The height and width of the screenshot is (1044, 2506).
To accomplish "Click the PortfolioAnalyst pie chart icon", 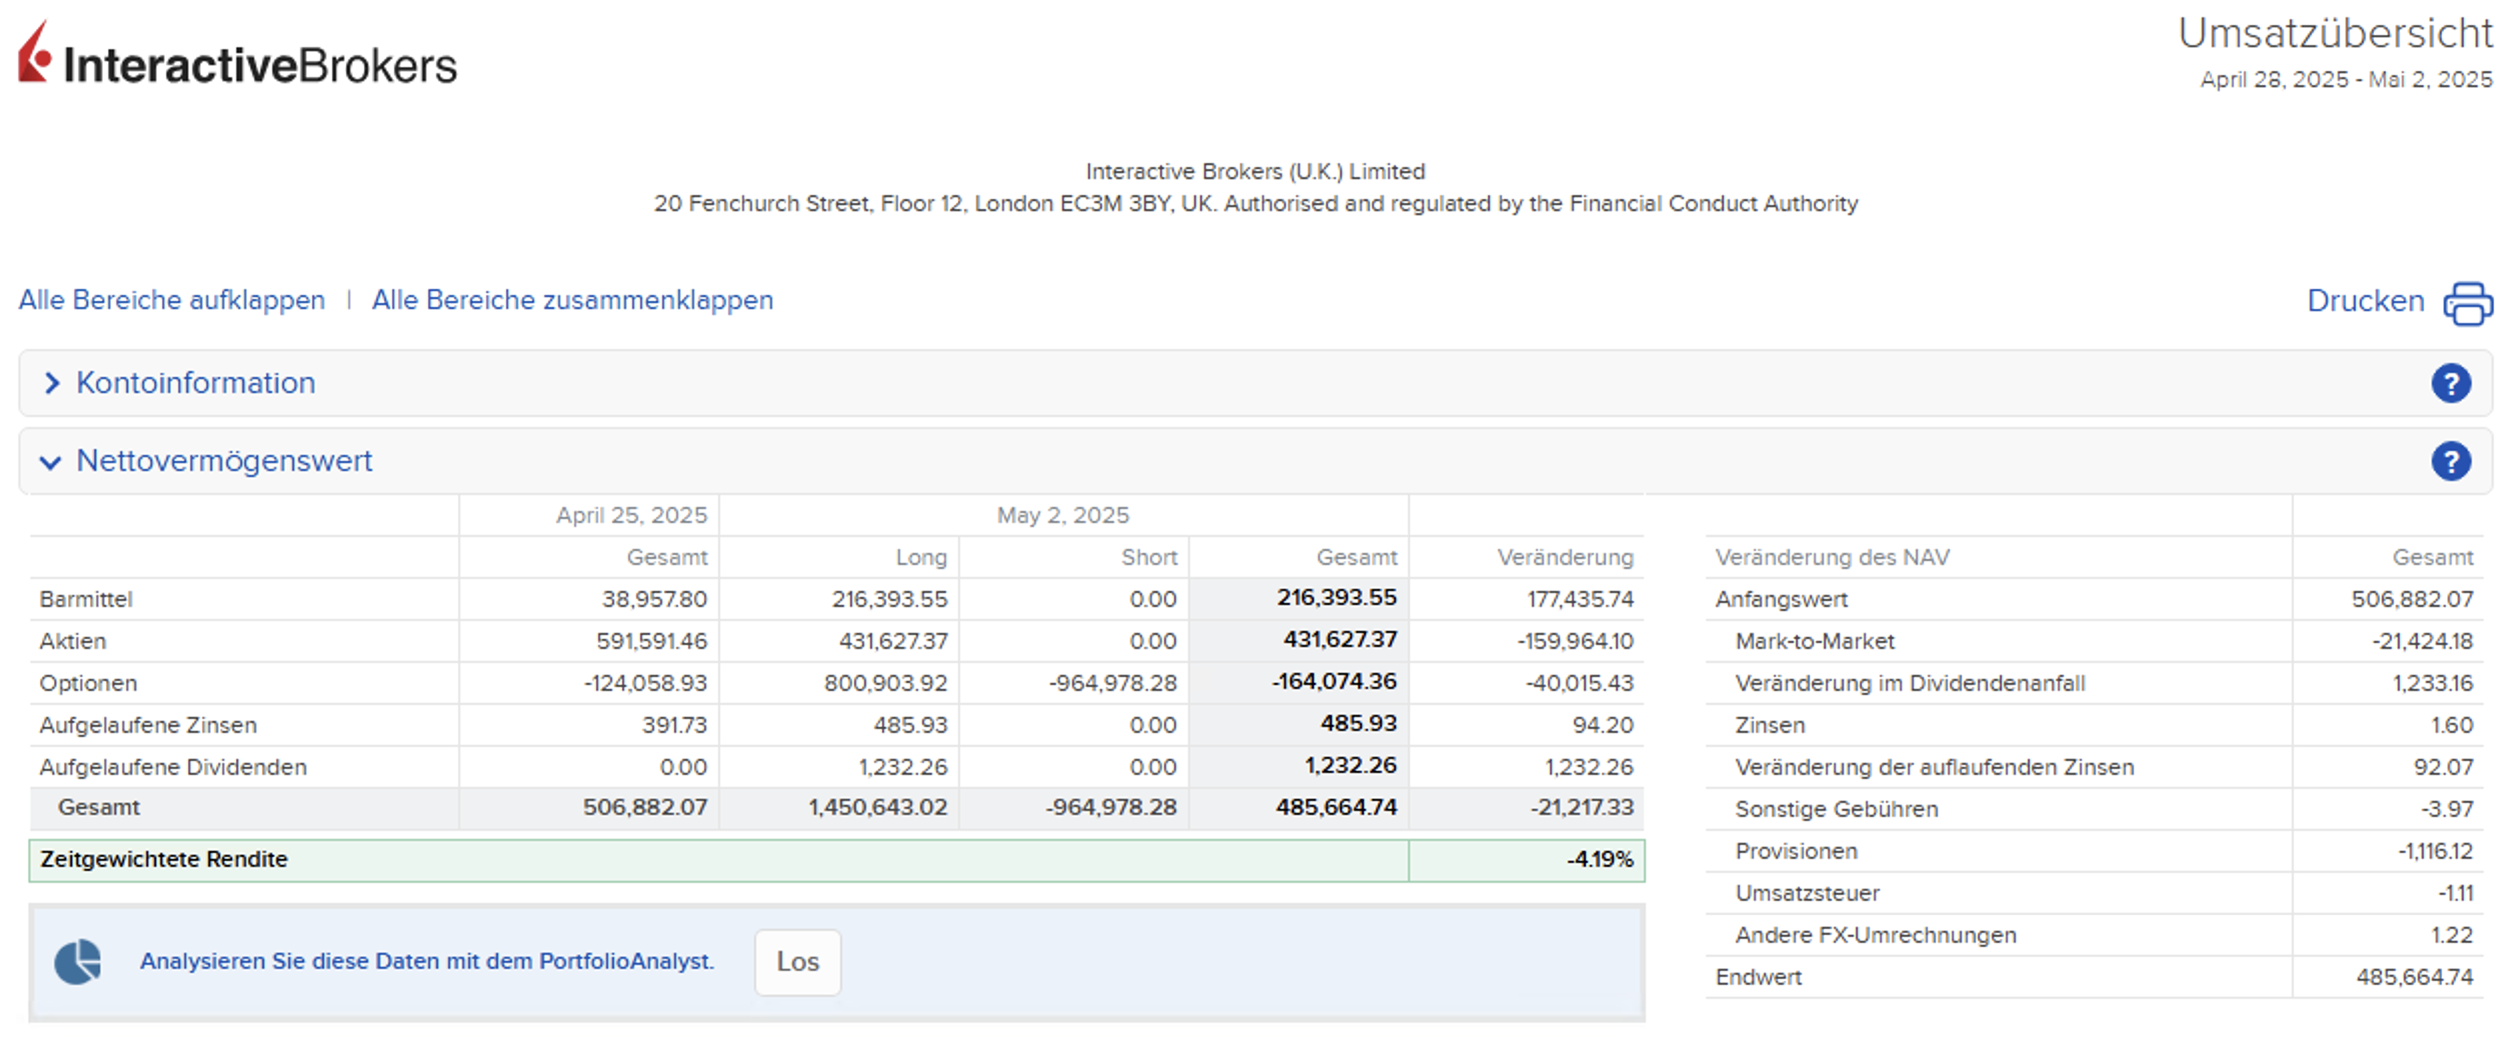I will pos(78,962).
